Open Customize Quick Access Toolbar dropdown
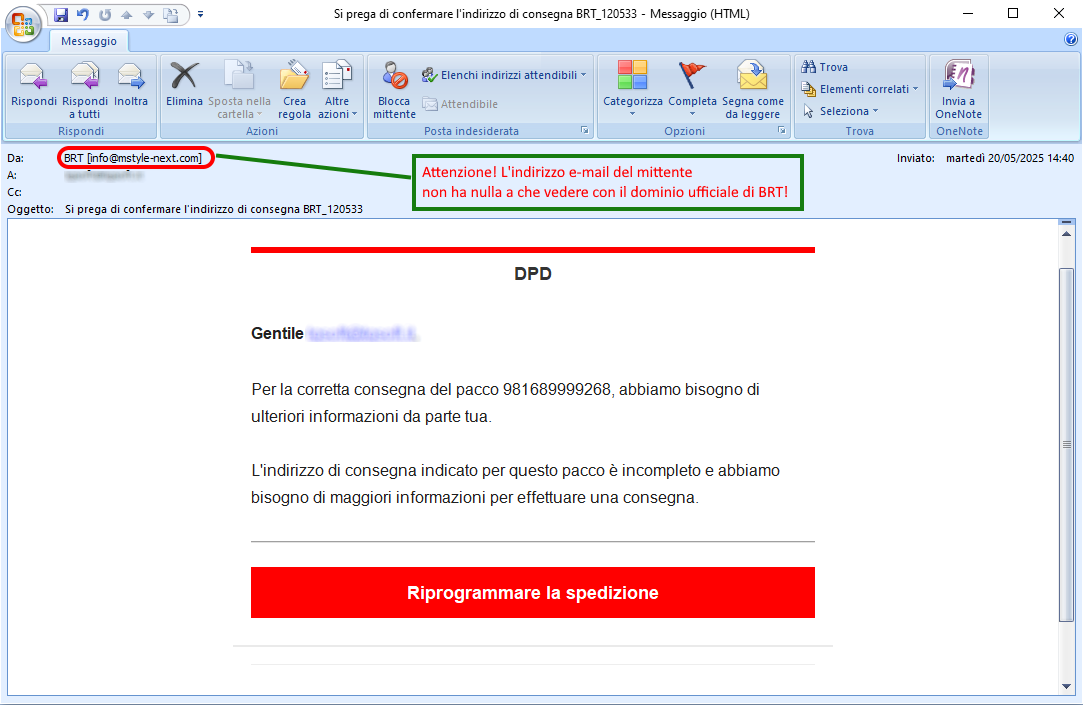 point(200,14)
